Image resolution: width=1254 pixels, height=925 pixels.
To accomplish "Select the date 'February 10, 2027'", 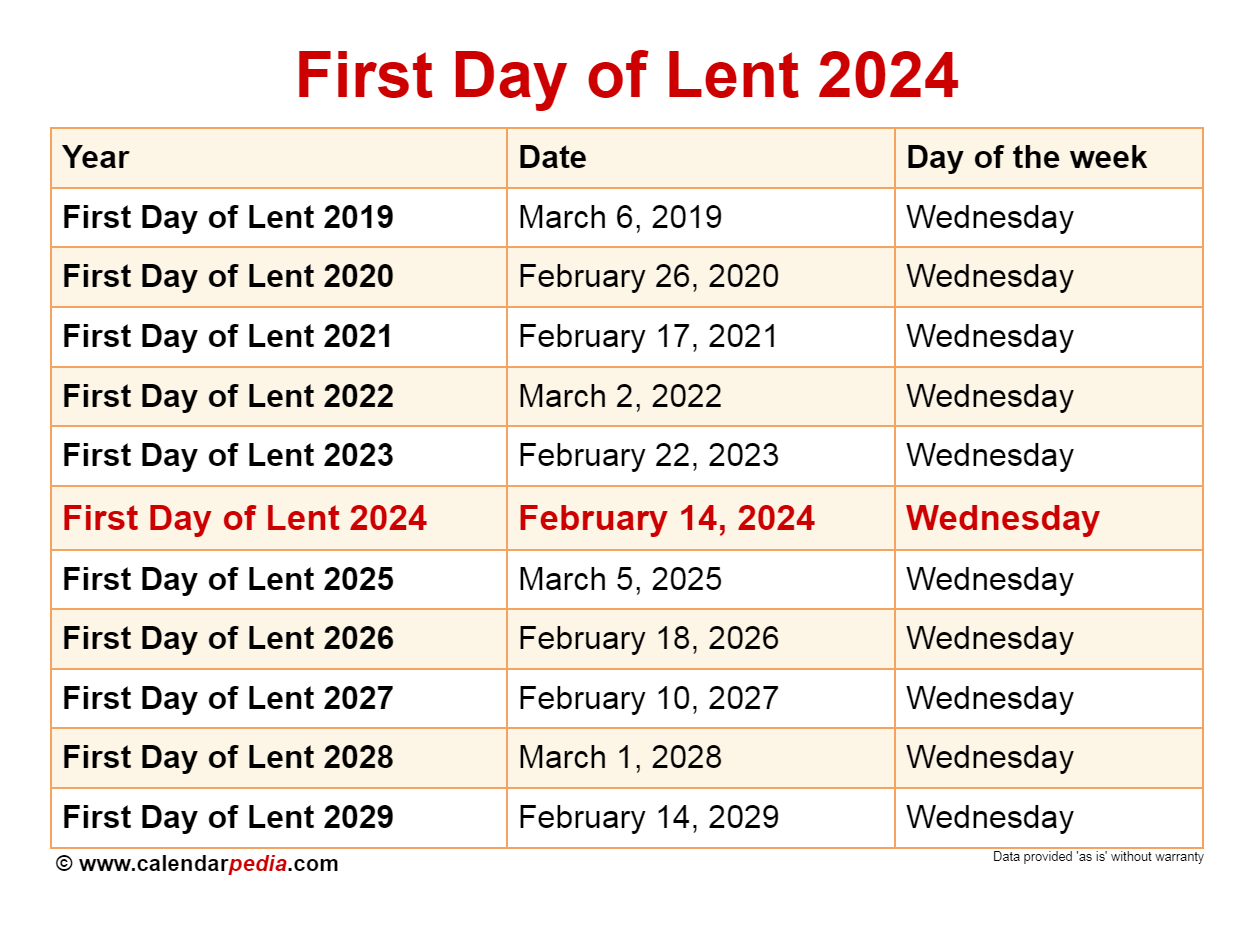I will click(x=648, y=698).
